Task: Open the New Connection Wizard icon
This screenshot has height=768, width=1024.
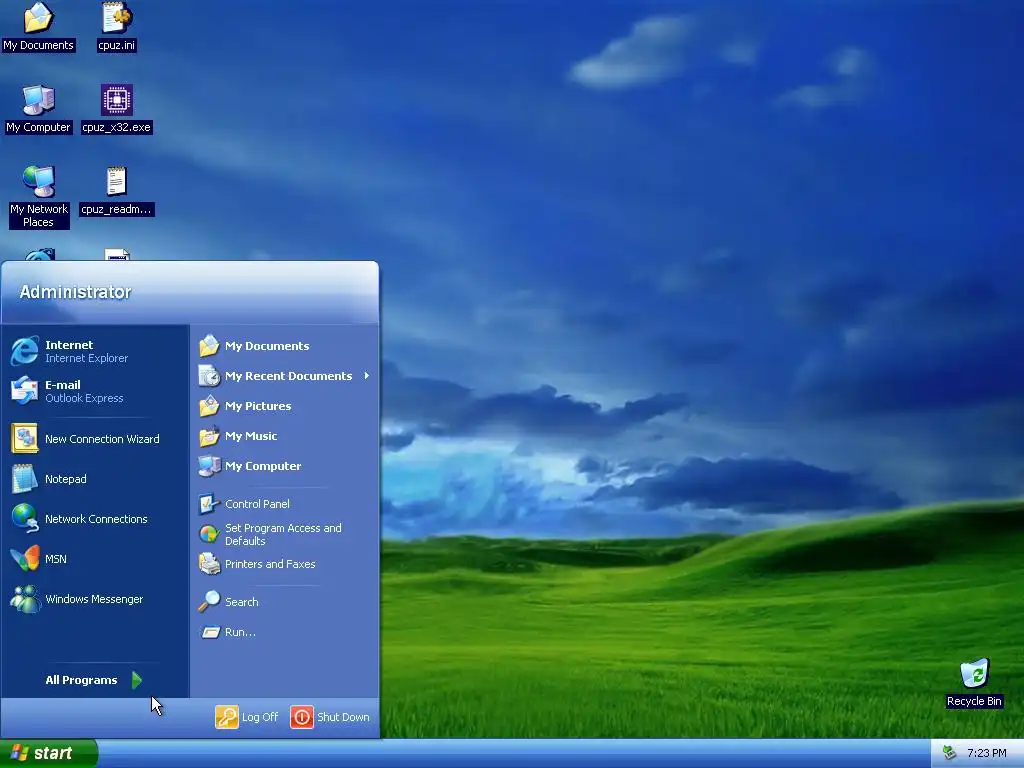Action: 25,439
